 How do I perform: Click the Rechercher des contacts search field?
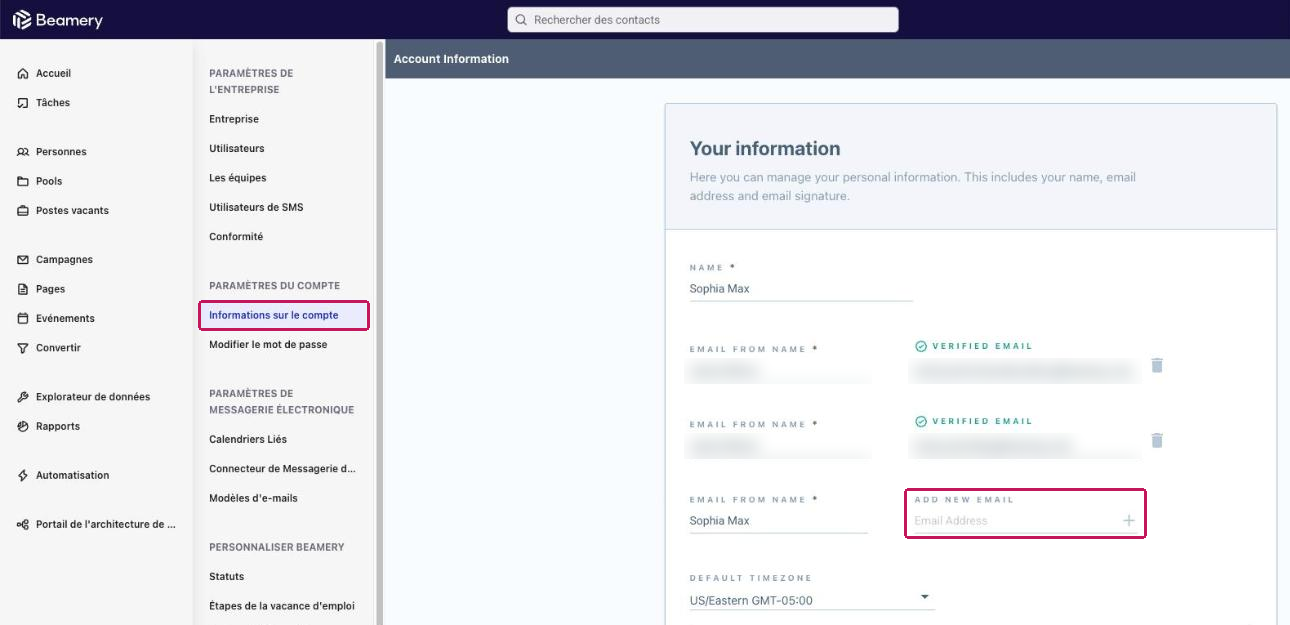tap(703, 20)
